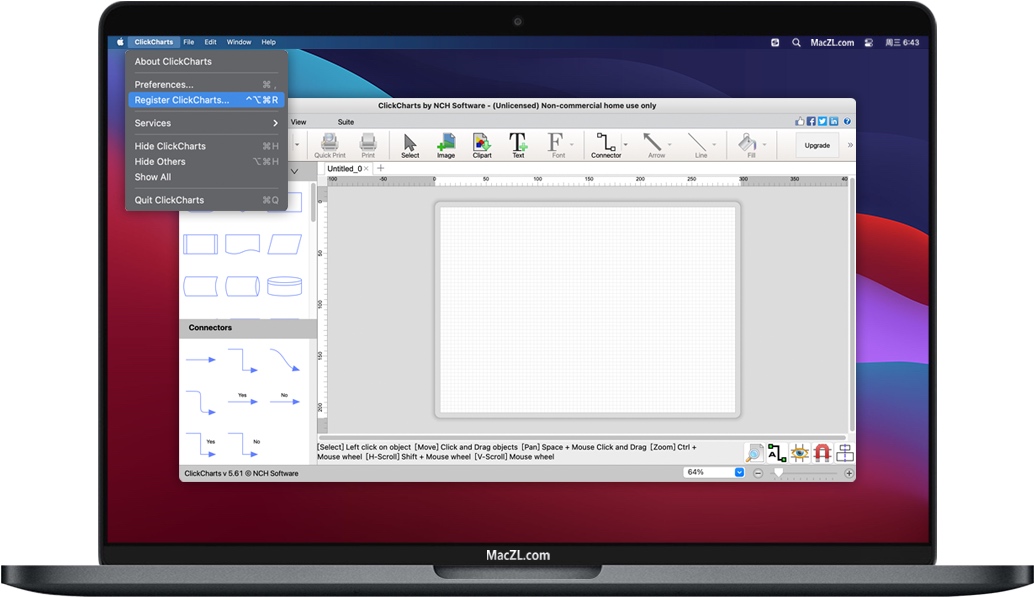This screenshot has width=1034, height=597.
Task: Click the Print toolbar icon
Action: pyautogui.click(x=368, y=146)
